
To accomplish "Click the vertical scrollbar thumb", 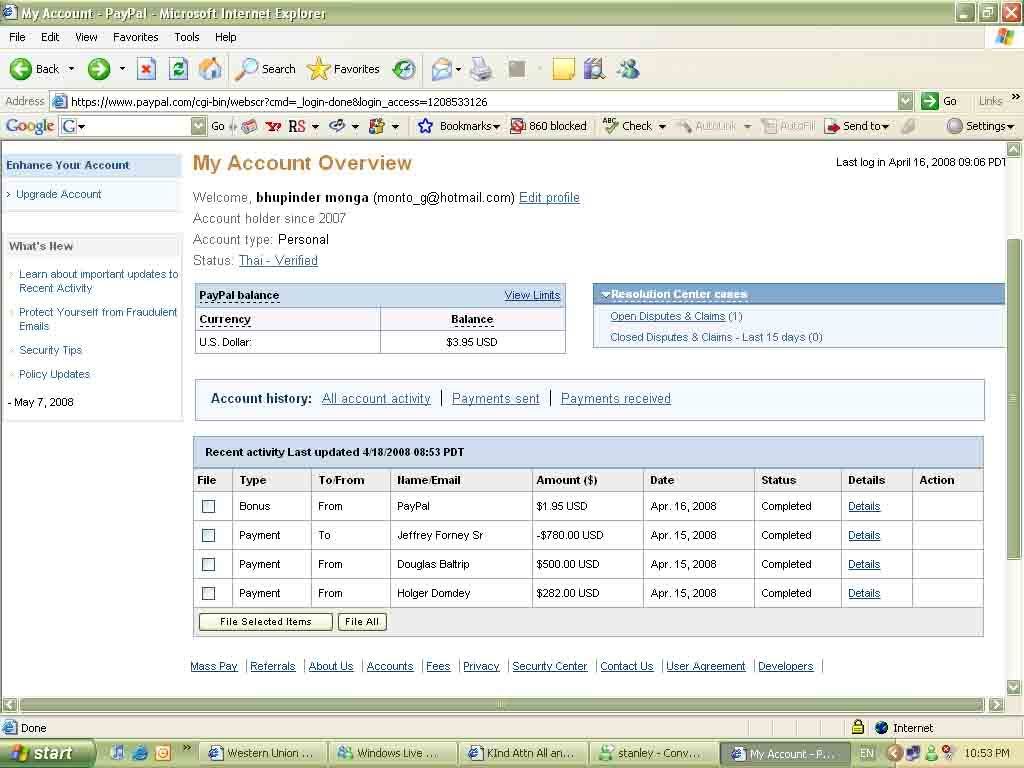I will coord(1014,398).
